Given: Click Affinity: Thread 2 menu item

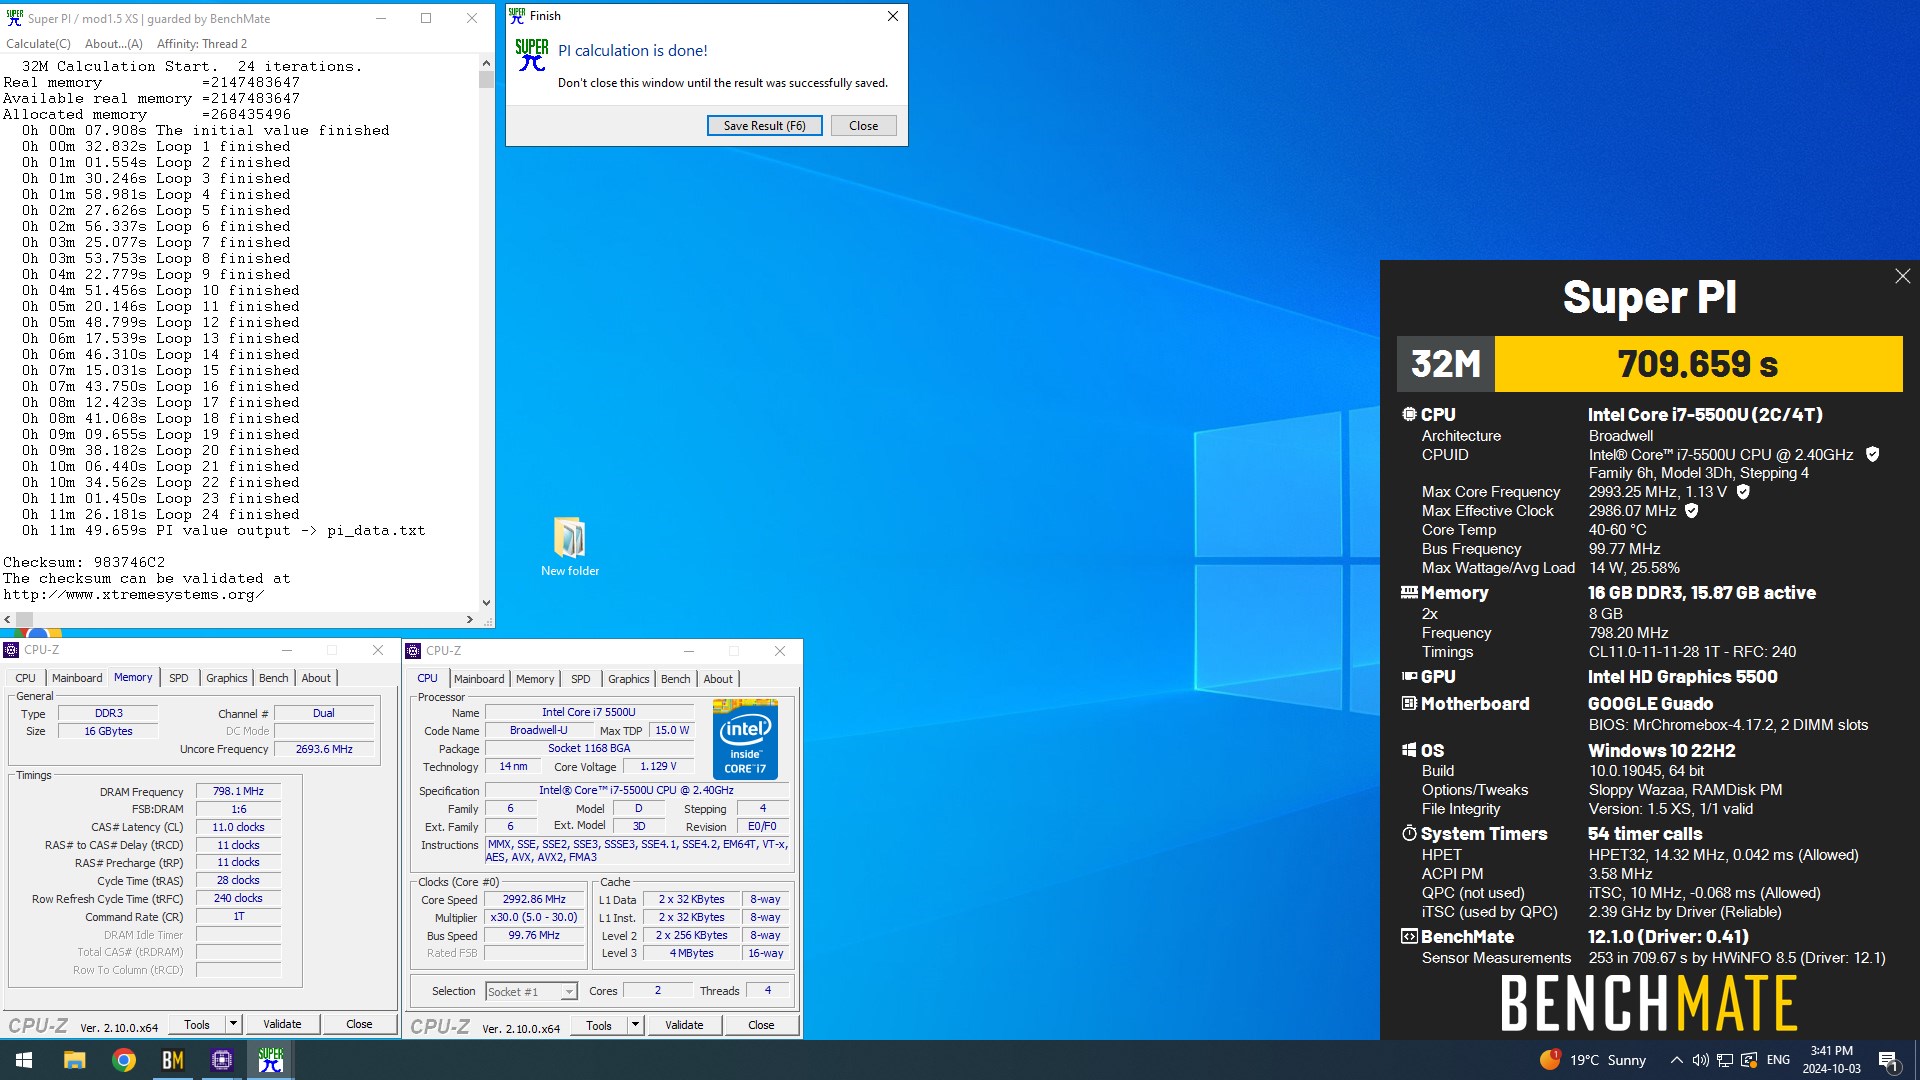Looking at the screenshot, I should tap(202, 44).
